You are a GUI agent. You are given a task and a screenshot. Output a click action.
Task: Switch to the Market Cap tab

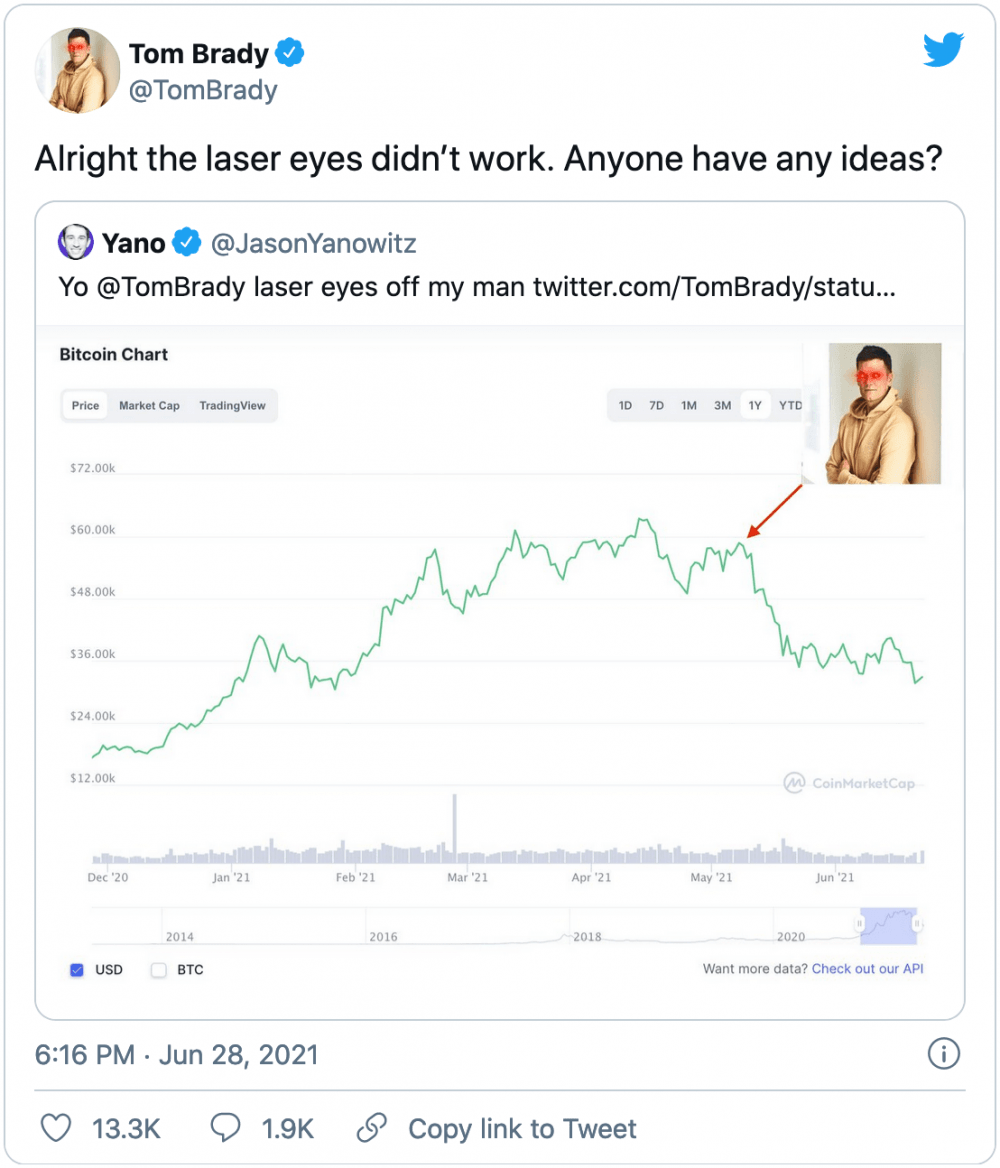[149, 405]
